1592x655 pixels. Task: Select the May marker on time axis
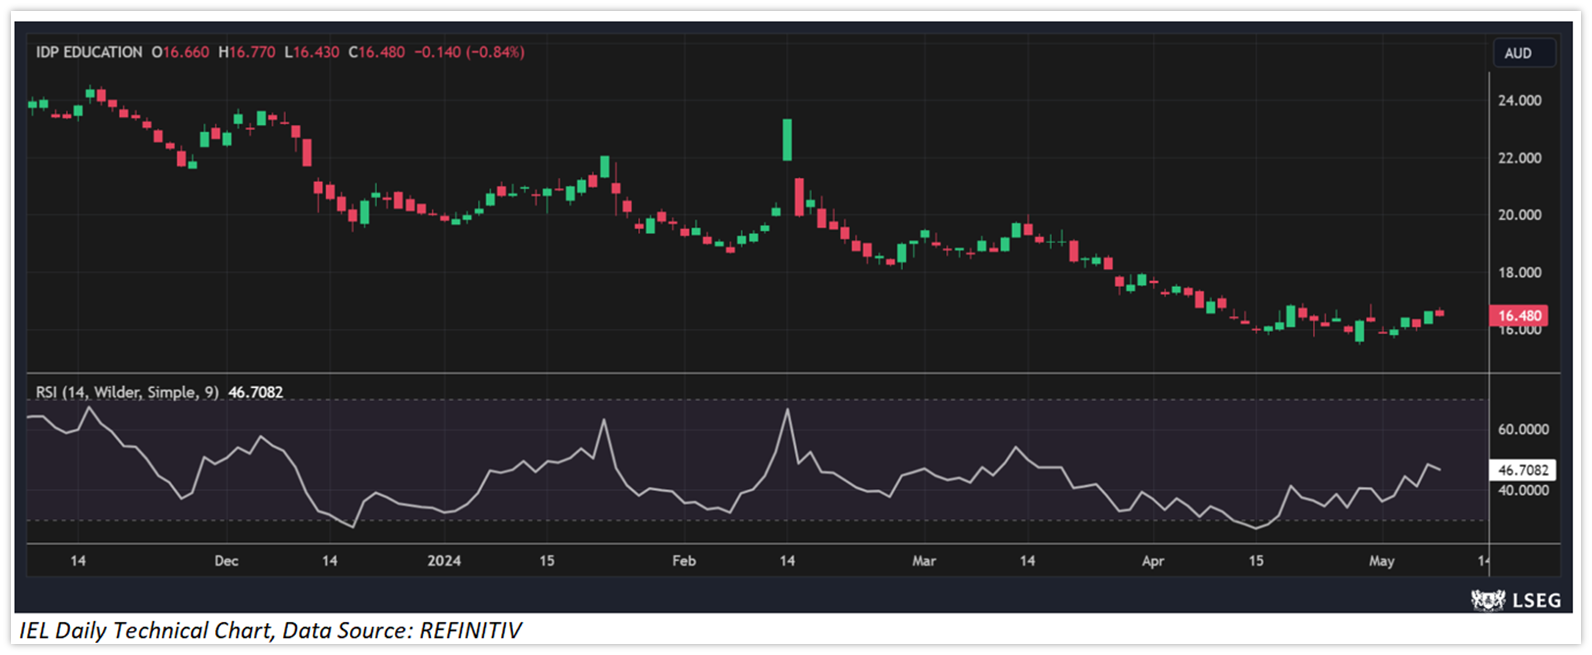(x=1381, y=561)
